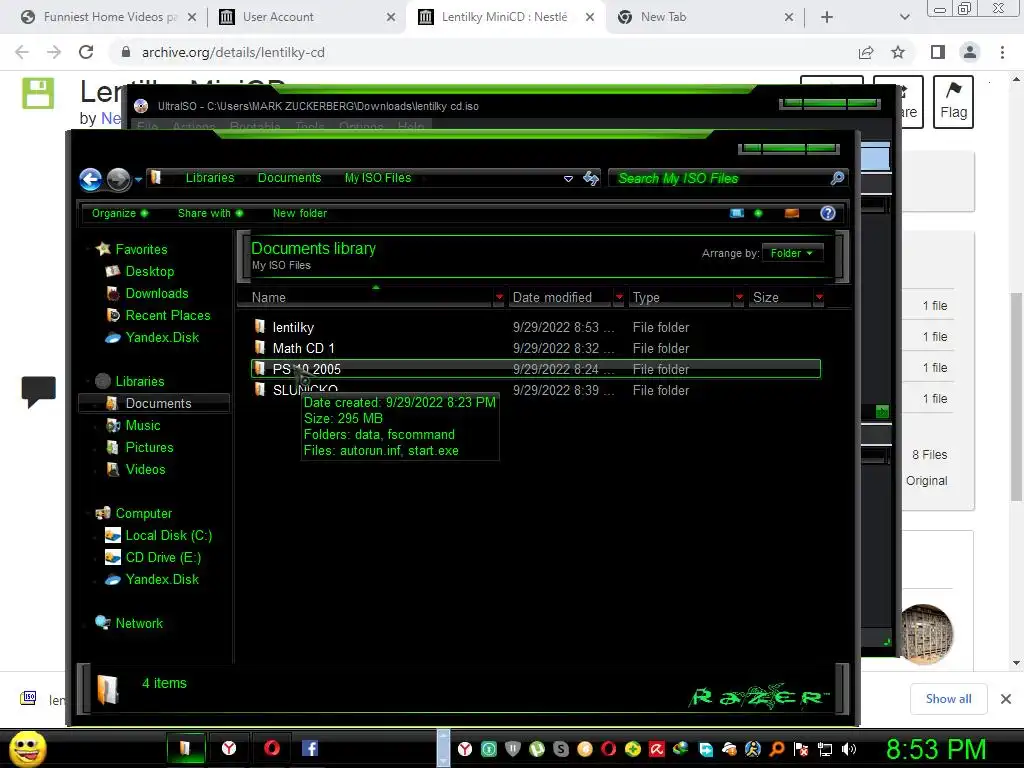Open the Music library
The image size is (1024, 768).
142,426
